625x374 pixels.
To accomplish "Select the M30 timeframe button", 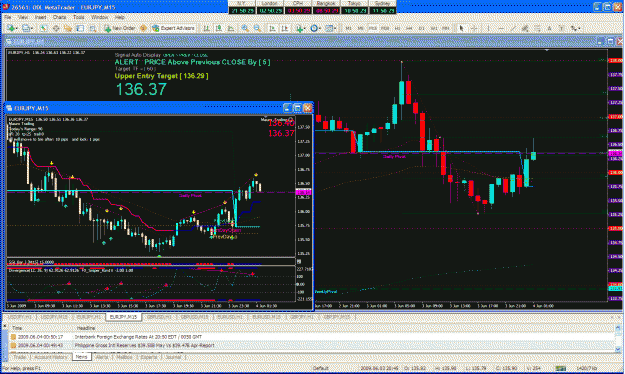I will tap(385, 28).
